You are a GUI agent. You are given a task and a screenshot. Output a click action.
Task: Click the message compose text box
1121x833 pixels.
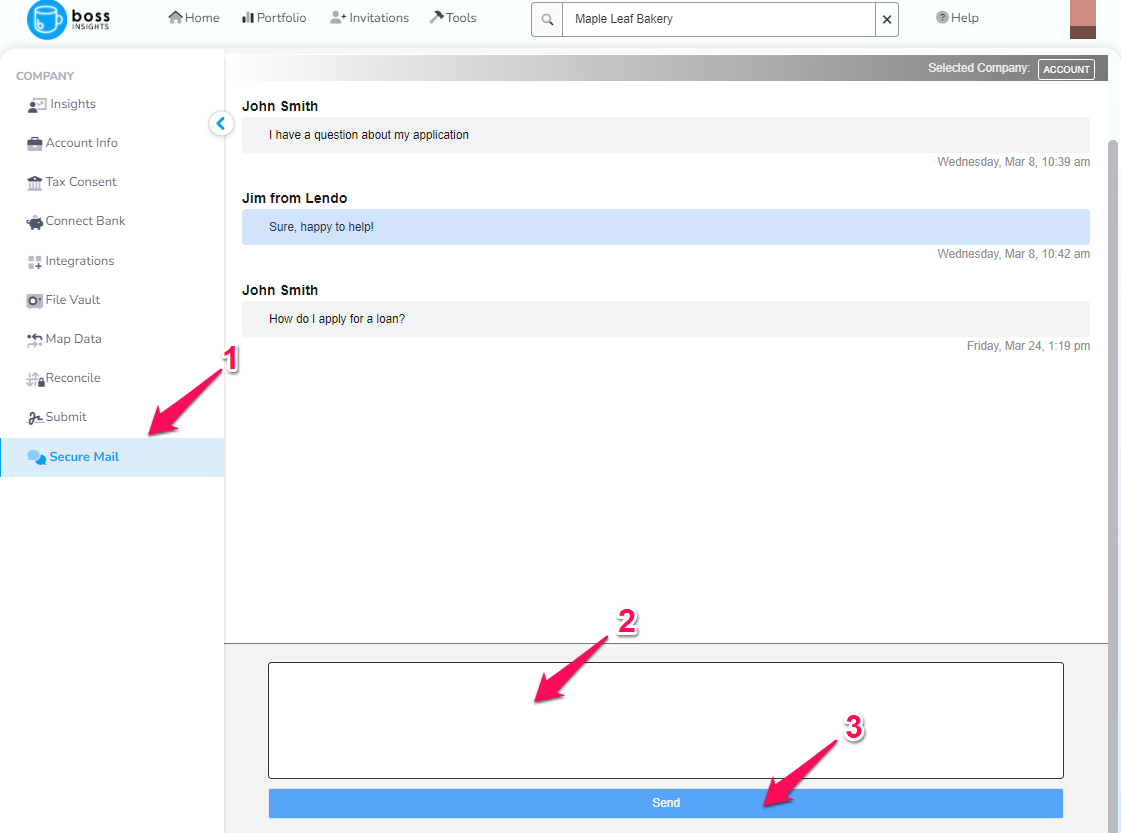pyautogui.click(x=666, y=720)
